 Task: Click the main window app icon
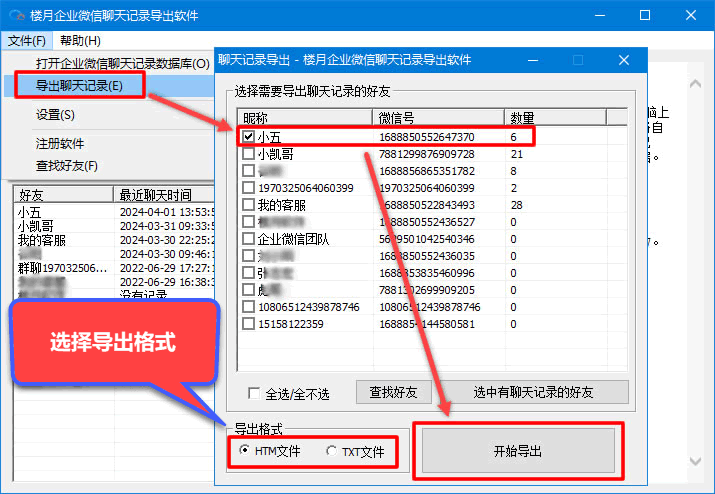pyautogui.click(x=16, y=15)
